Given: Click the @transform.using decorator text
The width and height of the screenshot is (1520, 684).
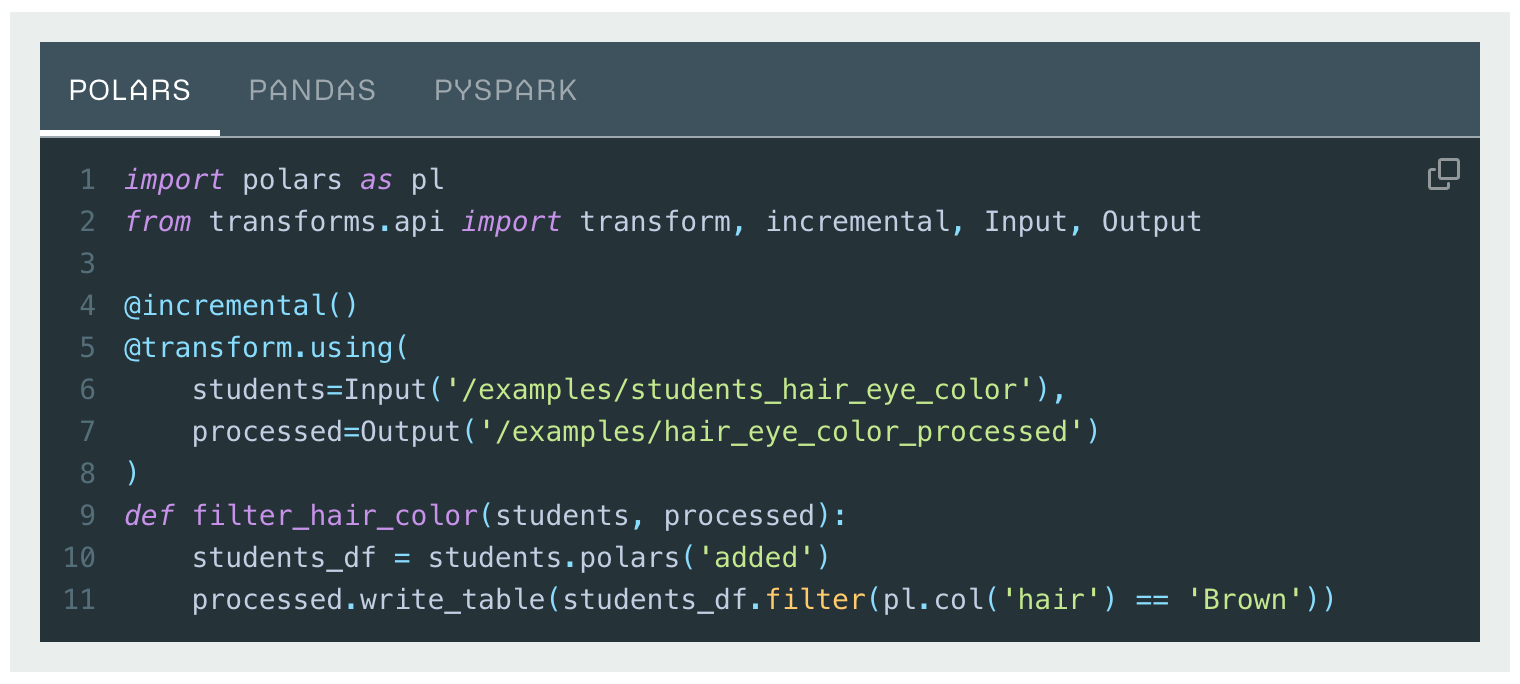Looking at the screenshot, I should [260, 347].
